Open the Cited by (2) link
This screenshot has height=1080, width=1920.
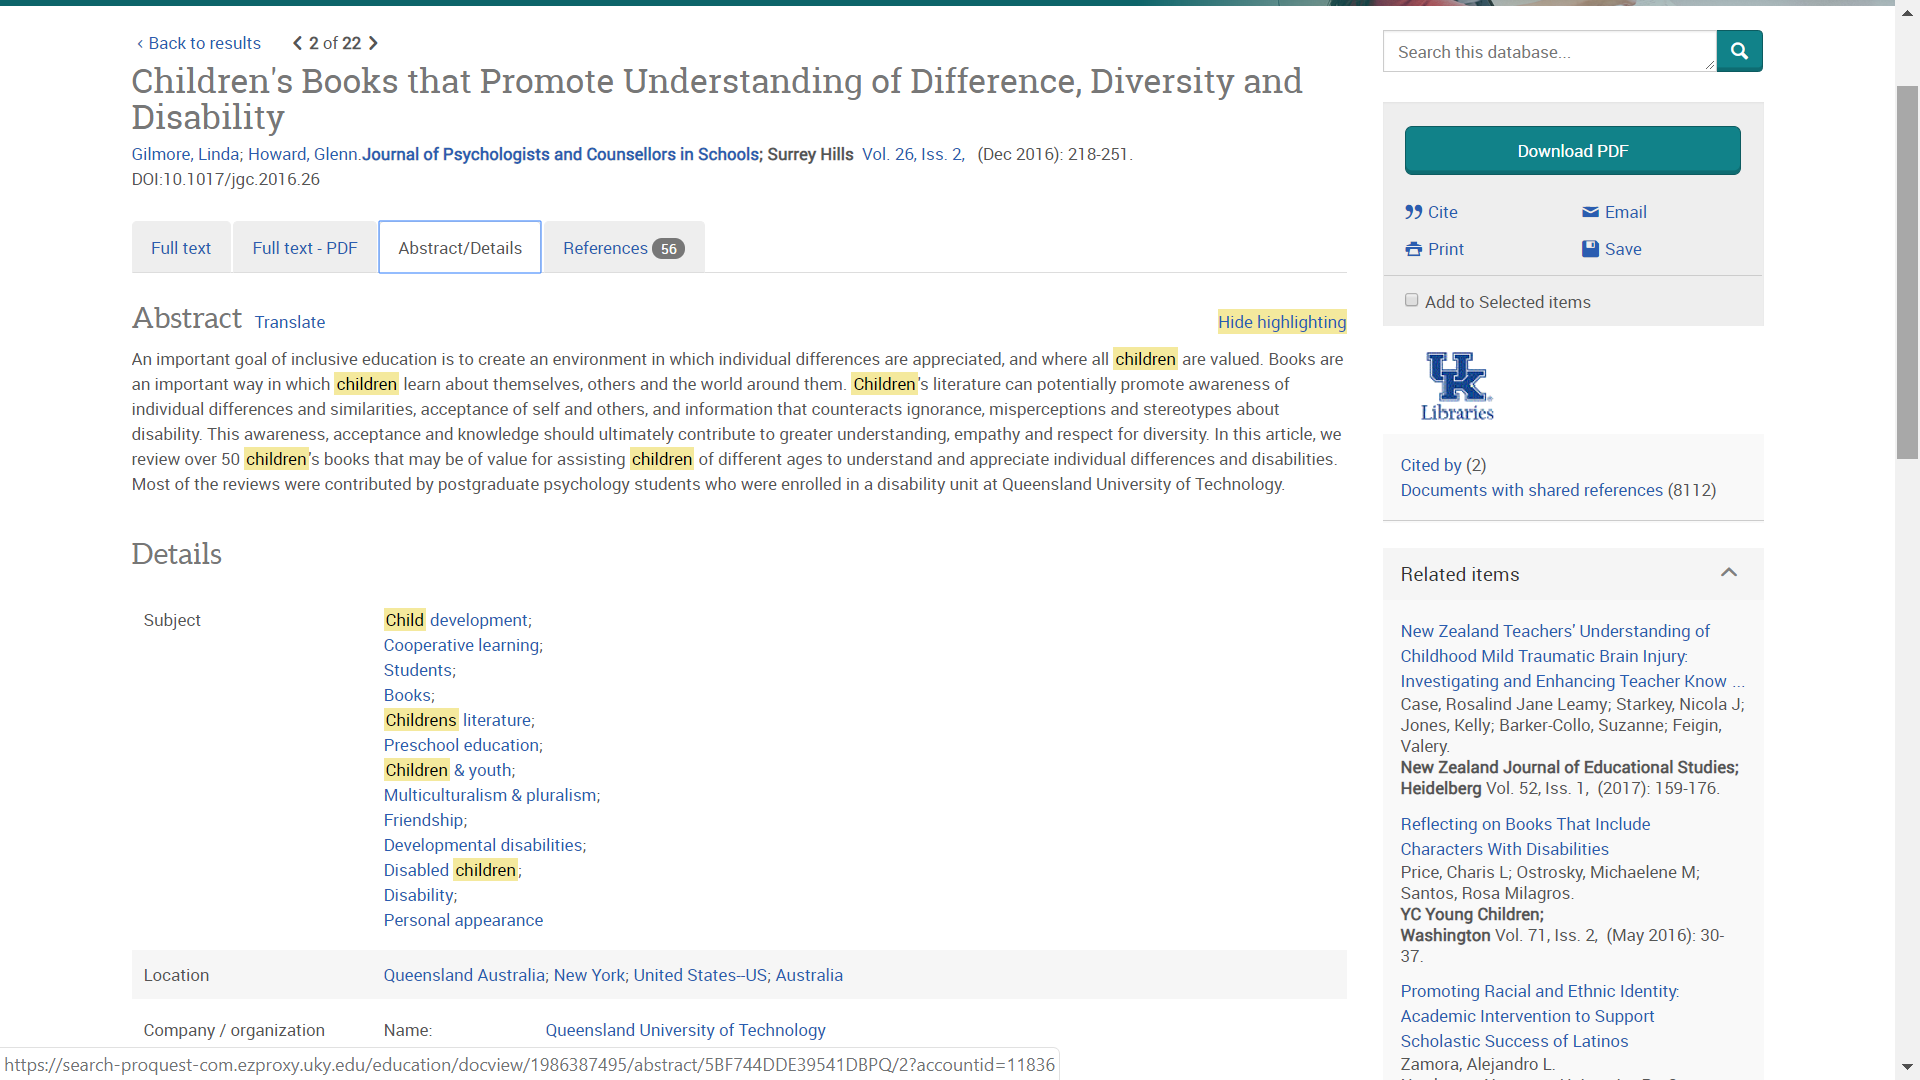click(x=1442, y=465)
